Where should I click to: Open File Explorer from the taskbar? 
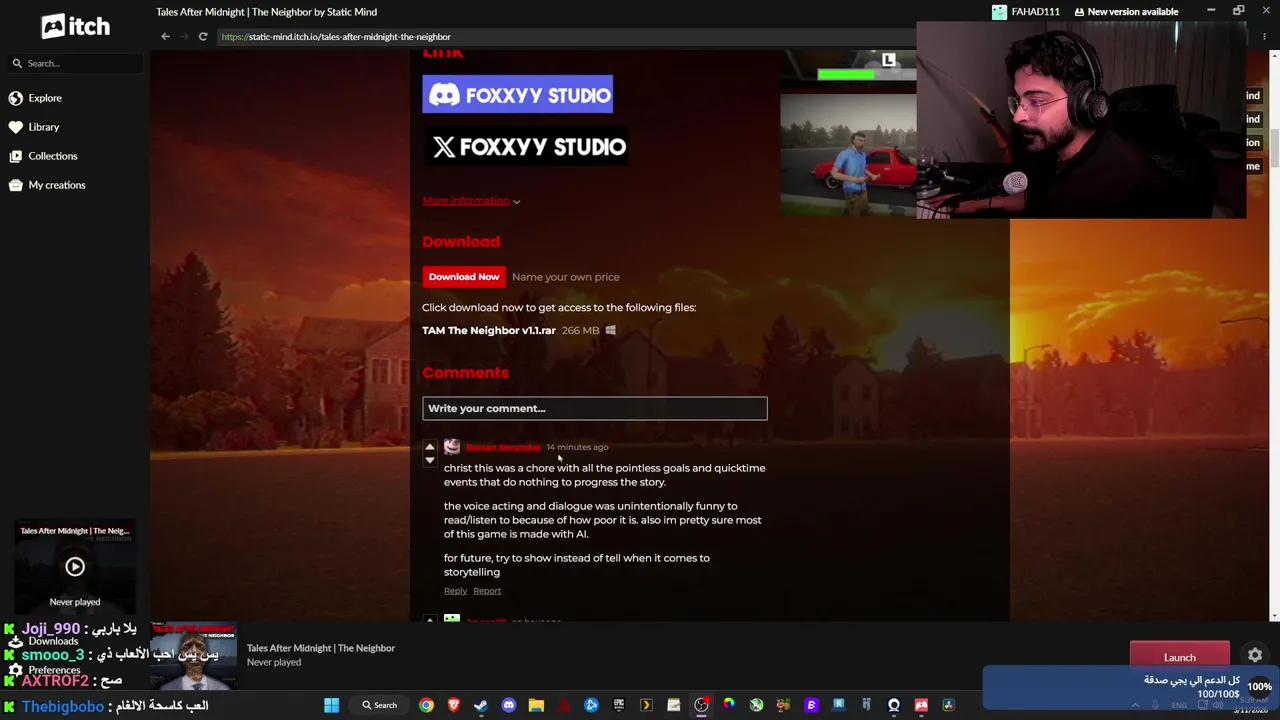tap(536, 705)
